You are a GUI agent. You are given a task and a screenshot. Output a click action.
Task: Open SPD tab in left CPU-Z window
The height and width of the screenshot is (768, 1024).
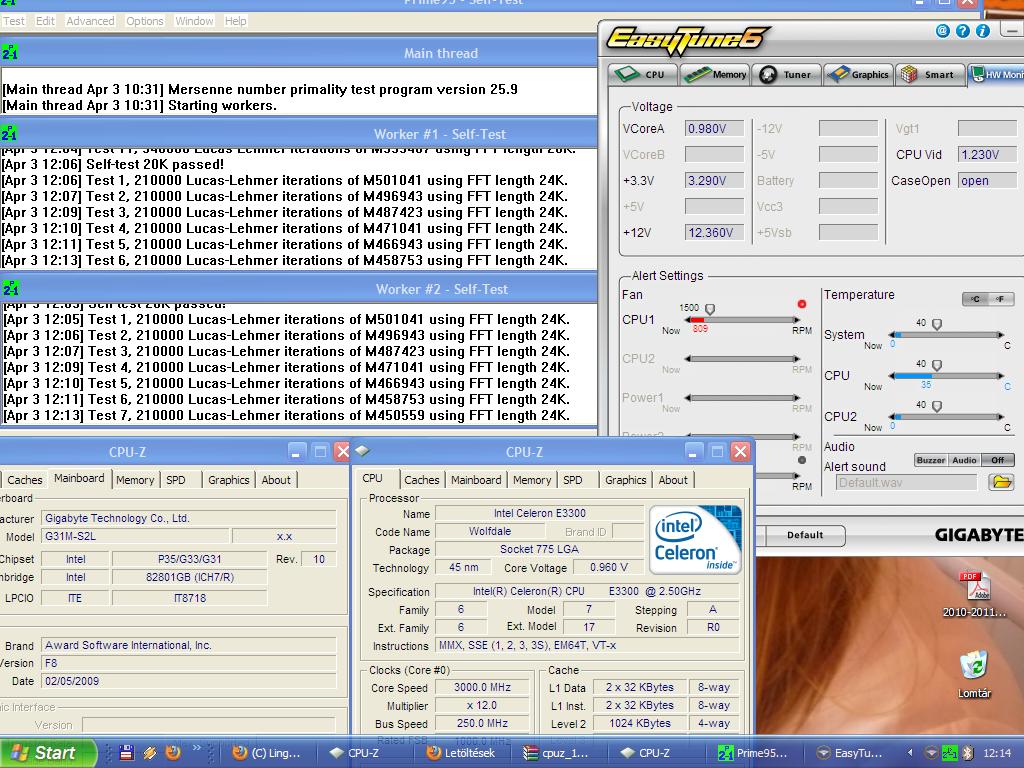(x=176, y=480)
